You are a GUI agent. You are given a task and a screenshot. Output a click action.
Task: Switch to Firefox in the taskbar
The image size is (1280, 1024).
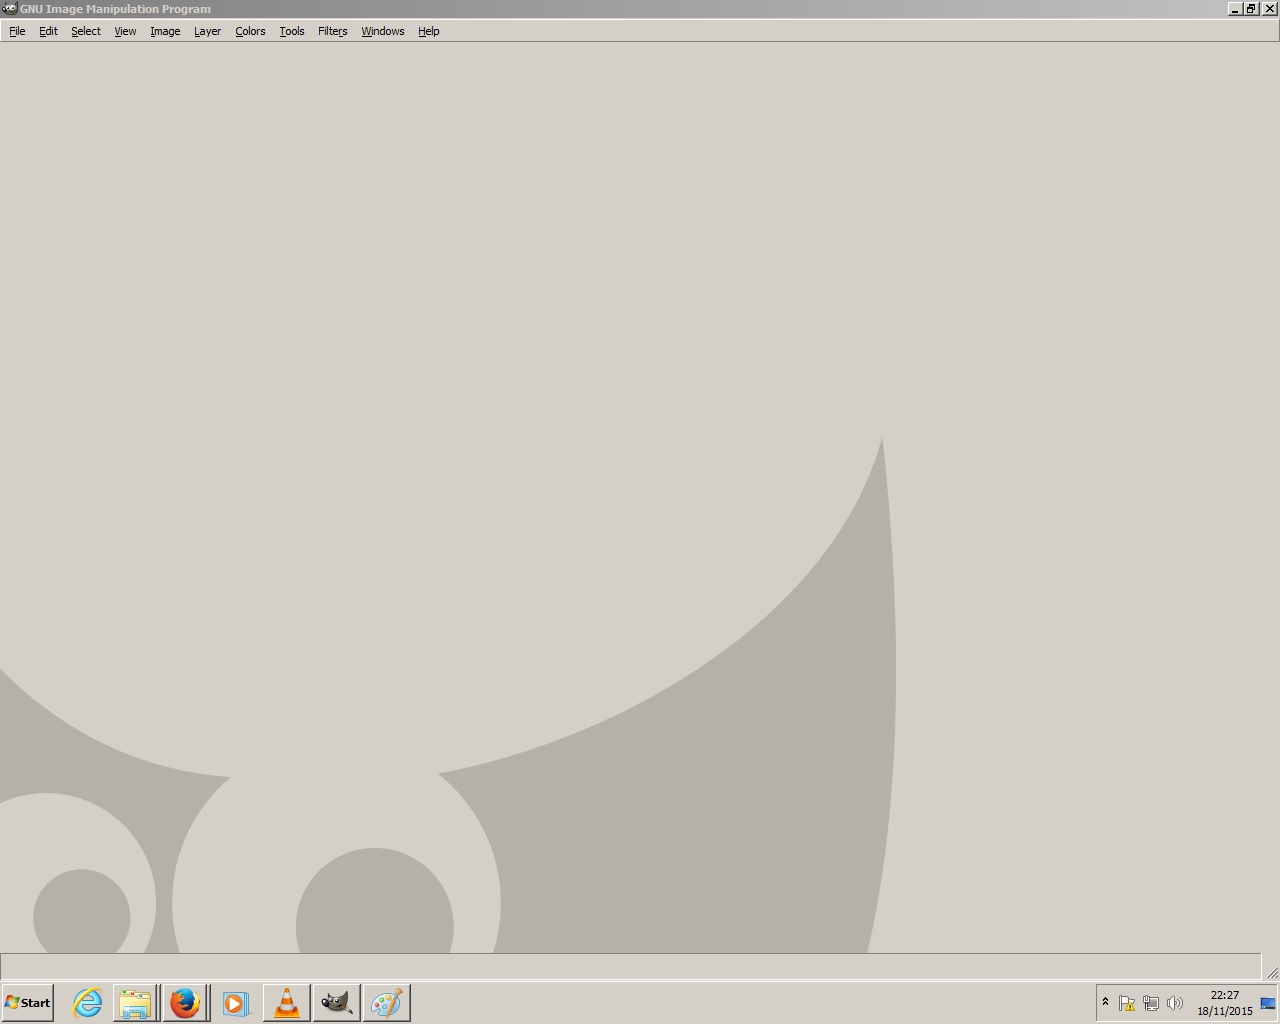coord(185,1003)
